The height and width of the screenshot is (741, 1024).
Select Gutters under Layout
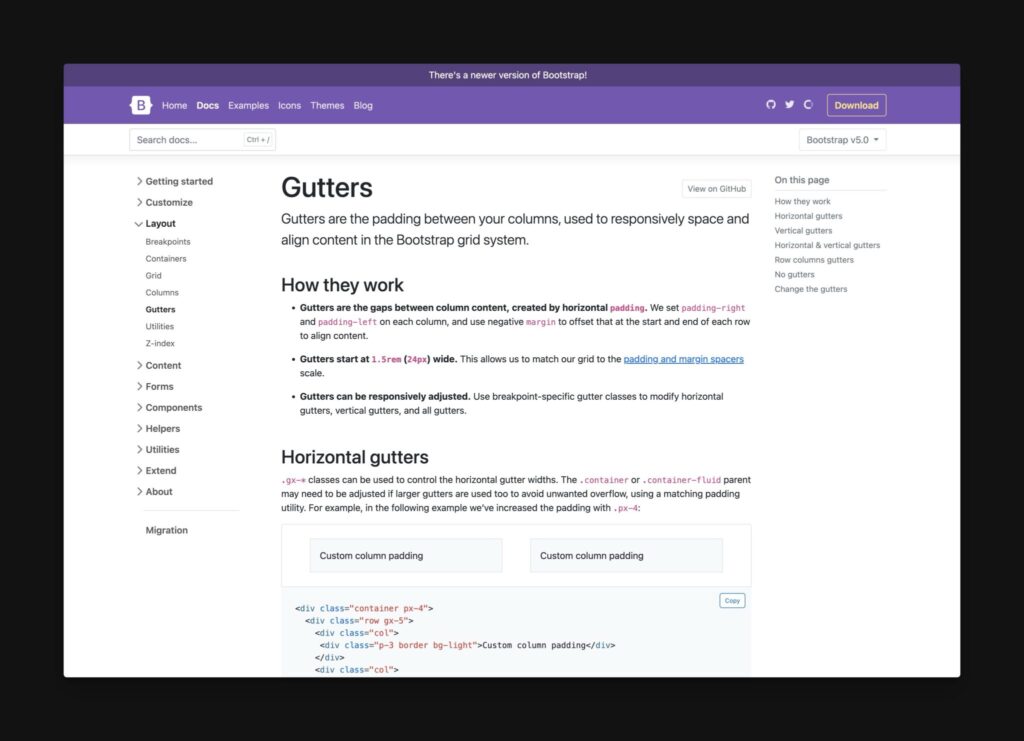pos(161,309)
